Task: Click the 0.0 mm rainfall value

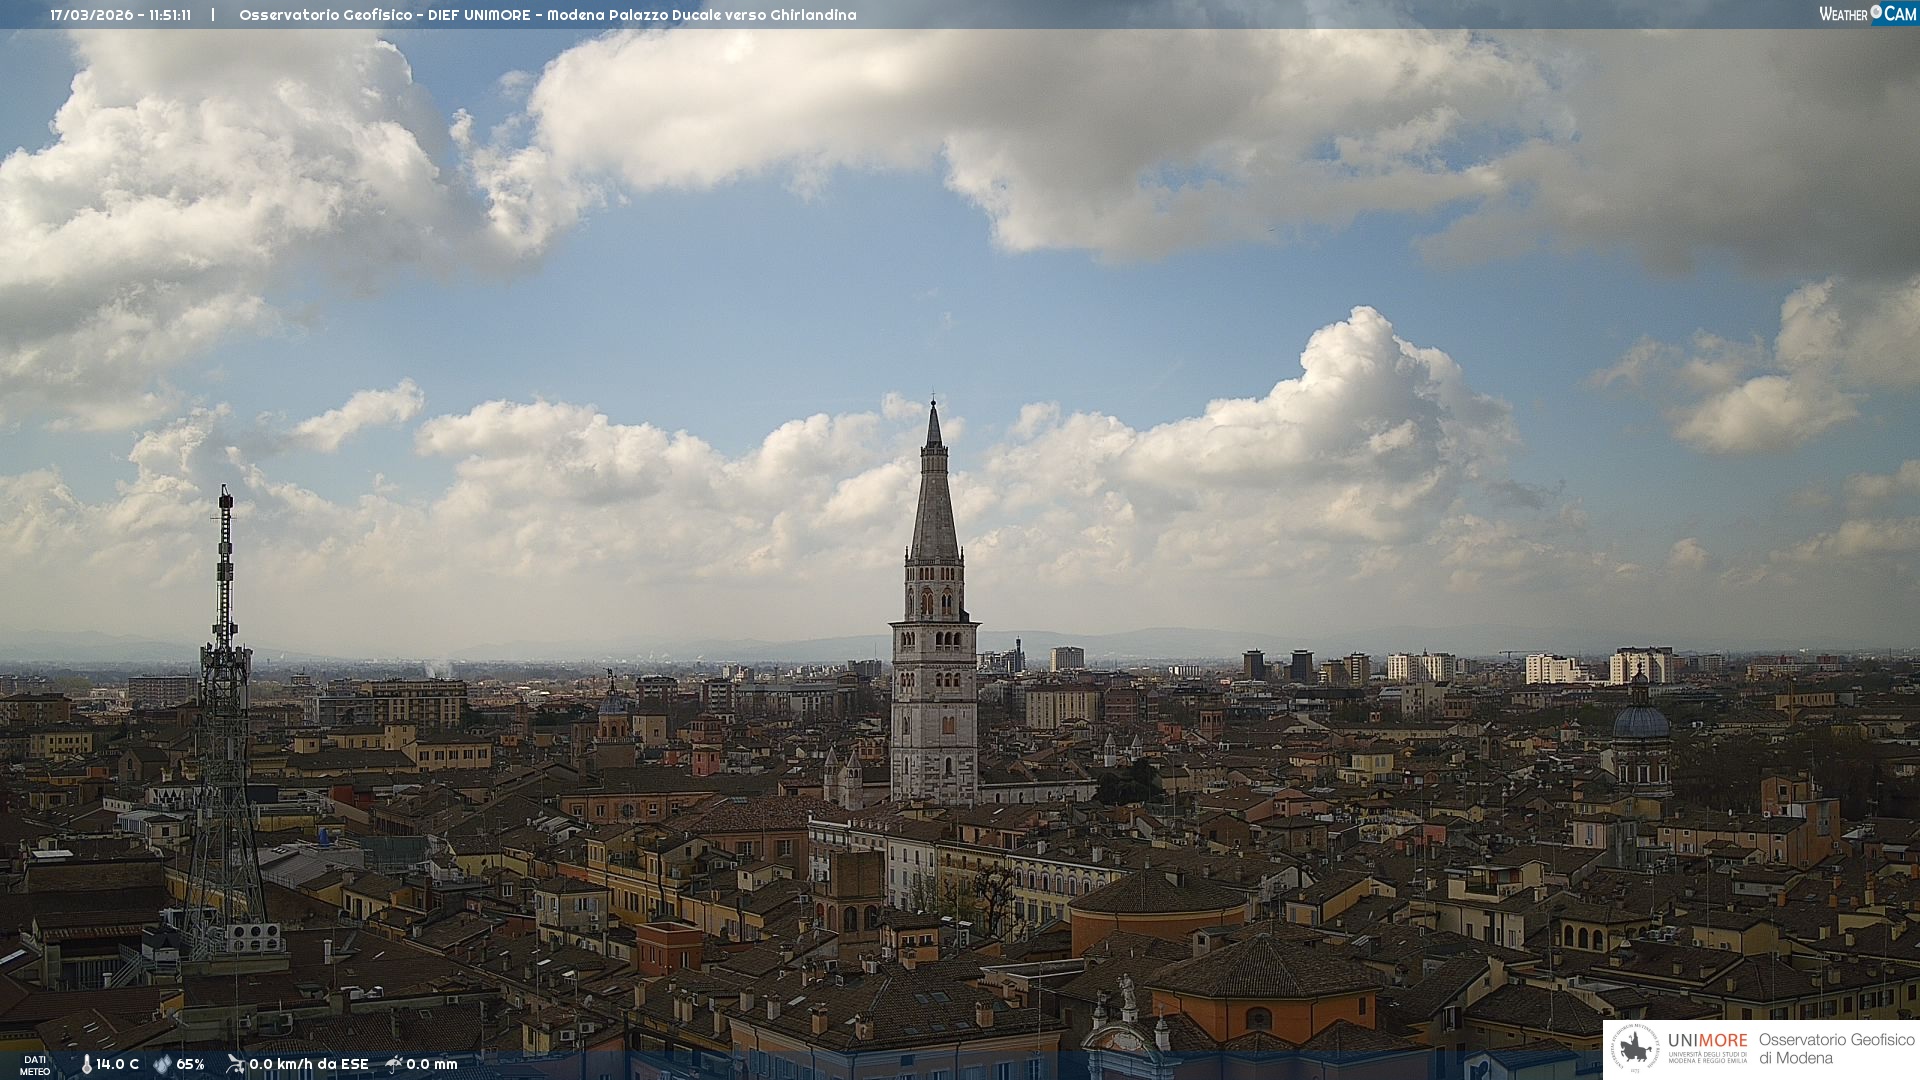Action: click(431, 1064)
